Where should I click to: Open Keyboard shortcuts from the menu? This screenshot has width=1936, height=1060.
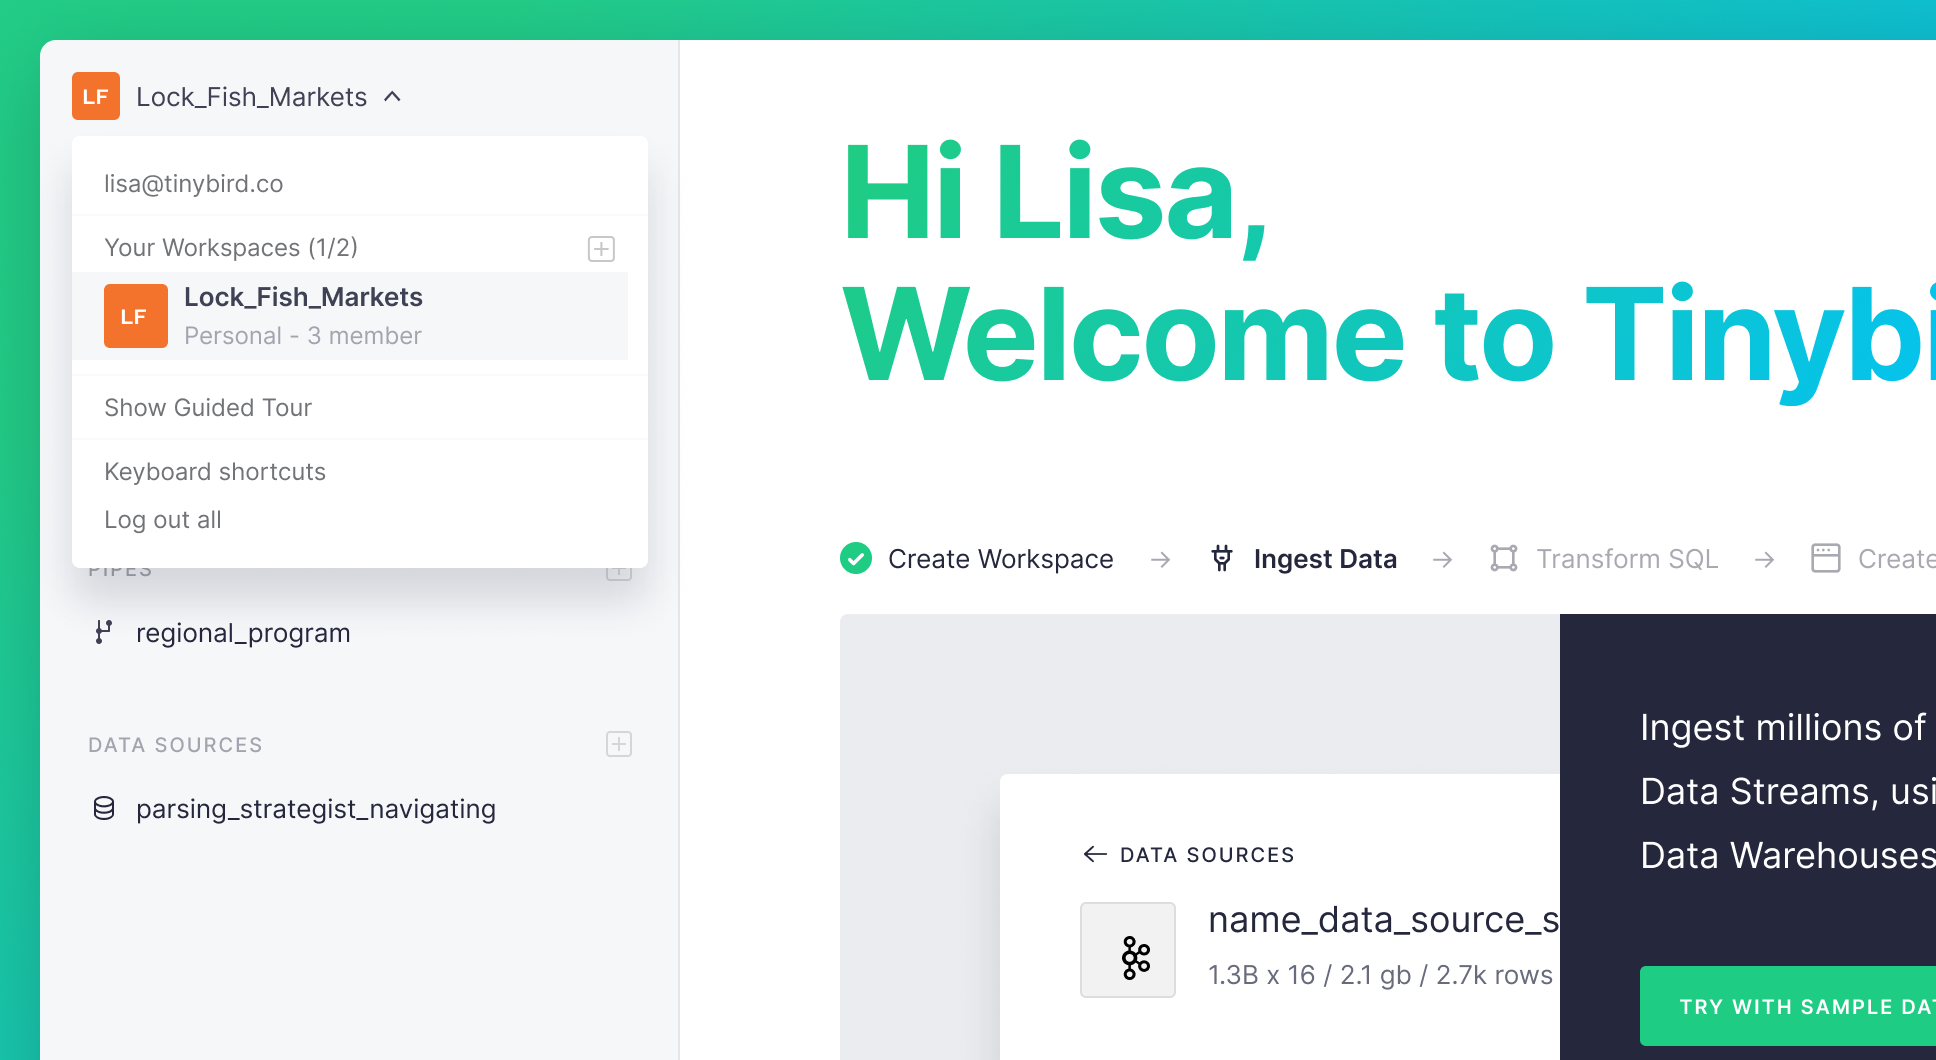(x=215, y=472)
